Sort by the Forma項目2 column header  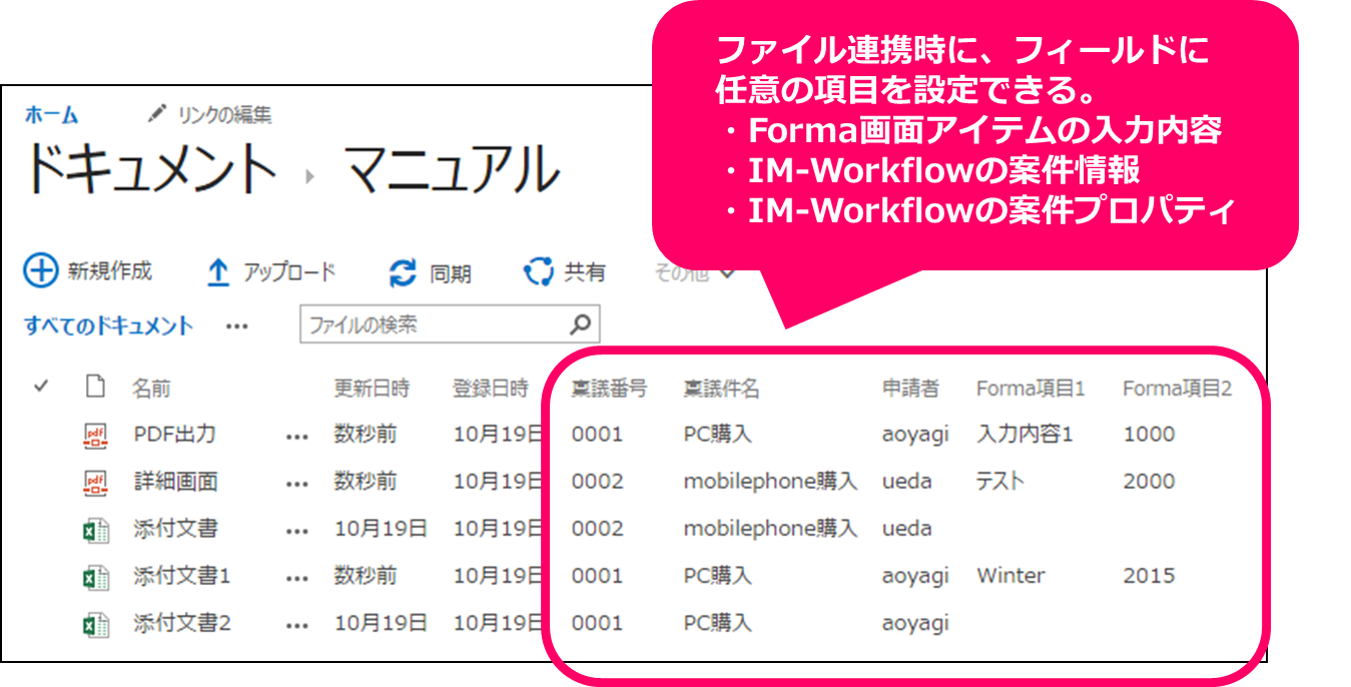(x=1178, y=389)
